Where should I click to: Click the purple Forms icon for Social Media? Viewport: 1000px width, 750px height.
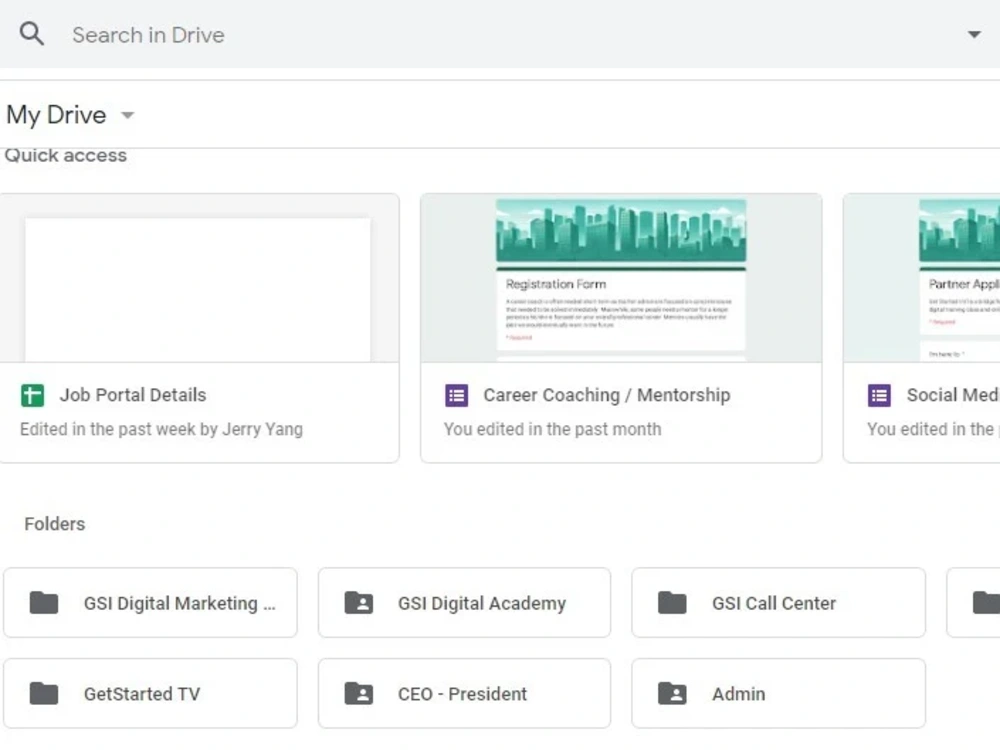pyautogui.click(x=879, y=395)
